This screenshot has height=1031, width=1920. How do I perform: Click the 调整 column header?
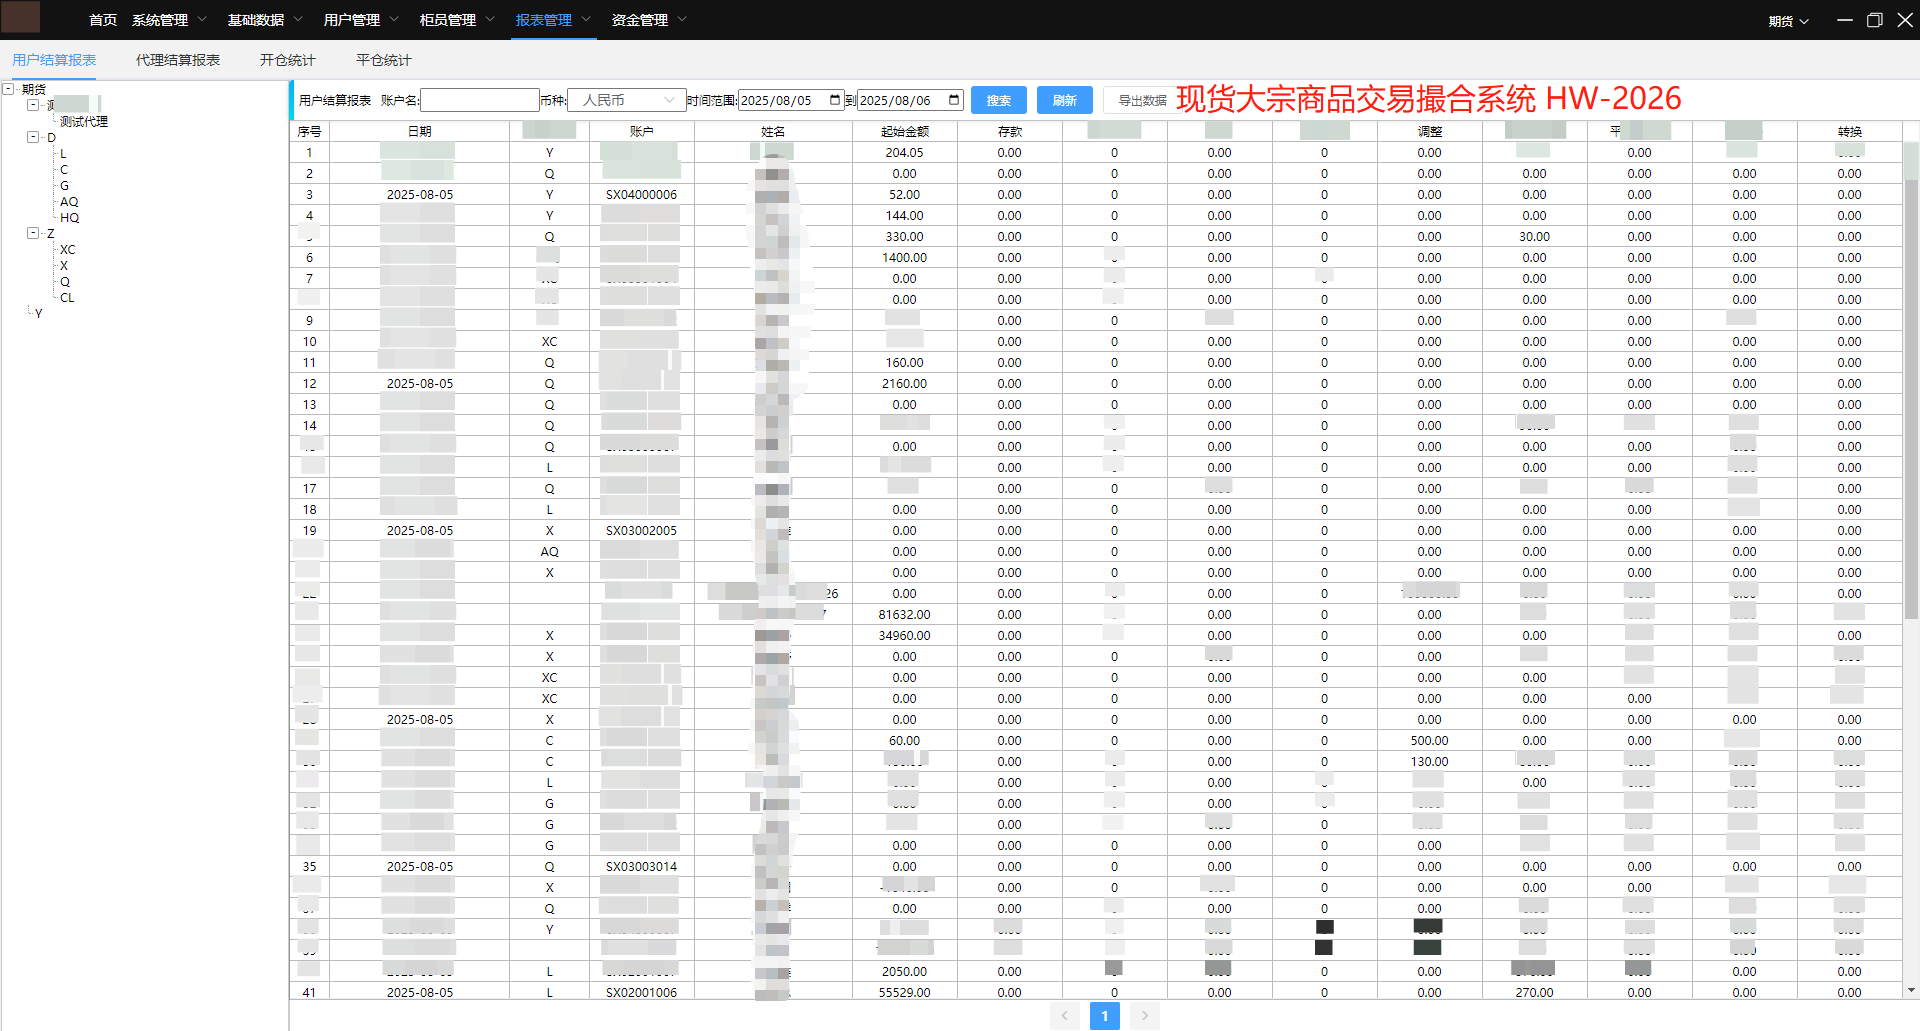1430,131
